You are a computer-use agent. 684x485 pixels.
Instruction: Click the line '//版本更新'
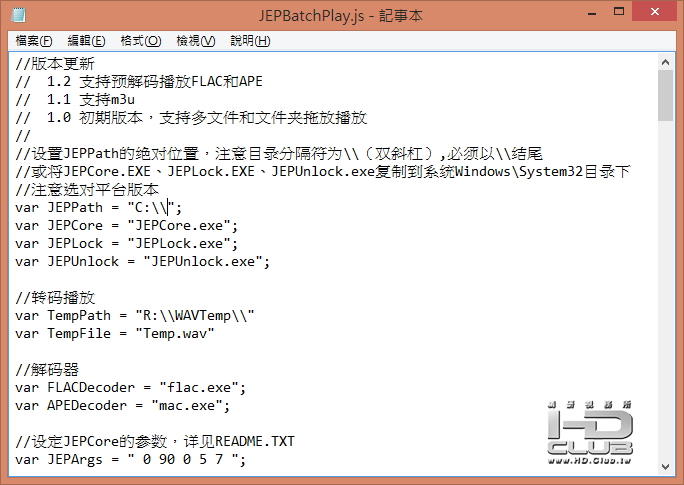(55, 64)
